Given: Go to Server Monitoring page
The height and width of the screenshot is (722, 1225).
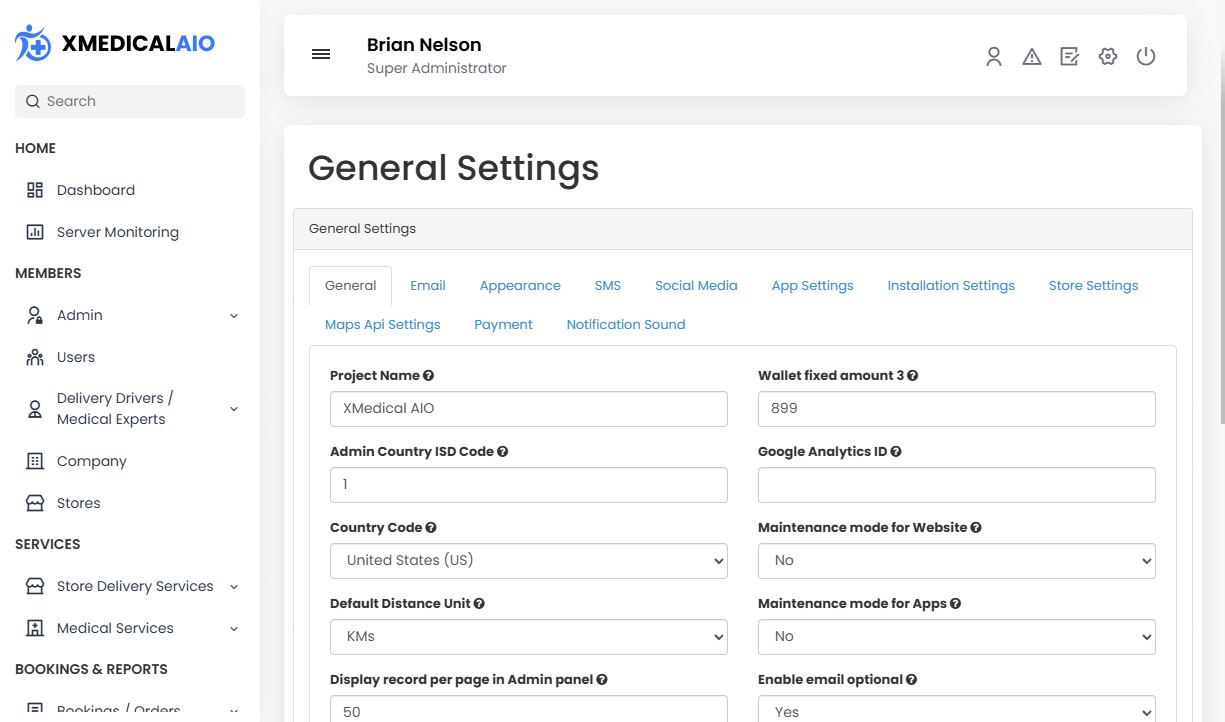Looking at the screenshot, I should pos(117,232).
